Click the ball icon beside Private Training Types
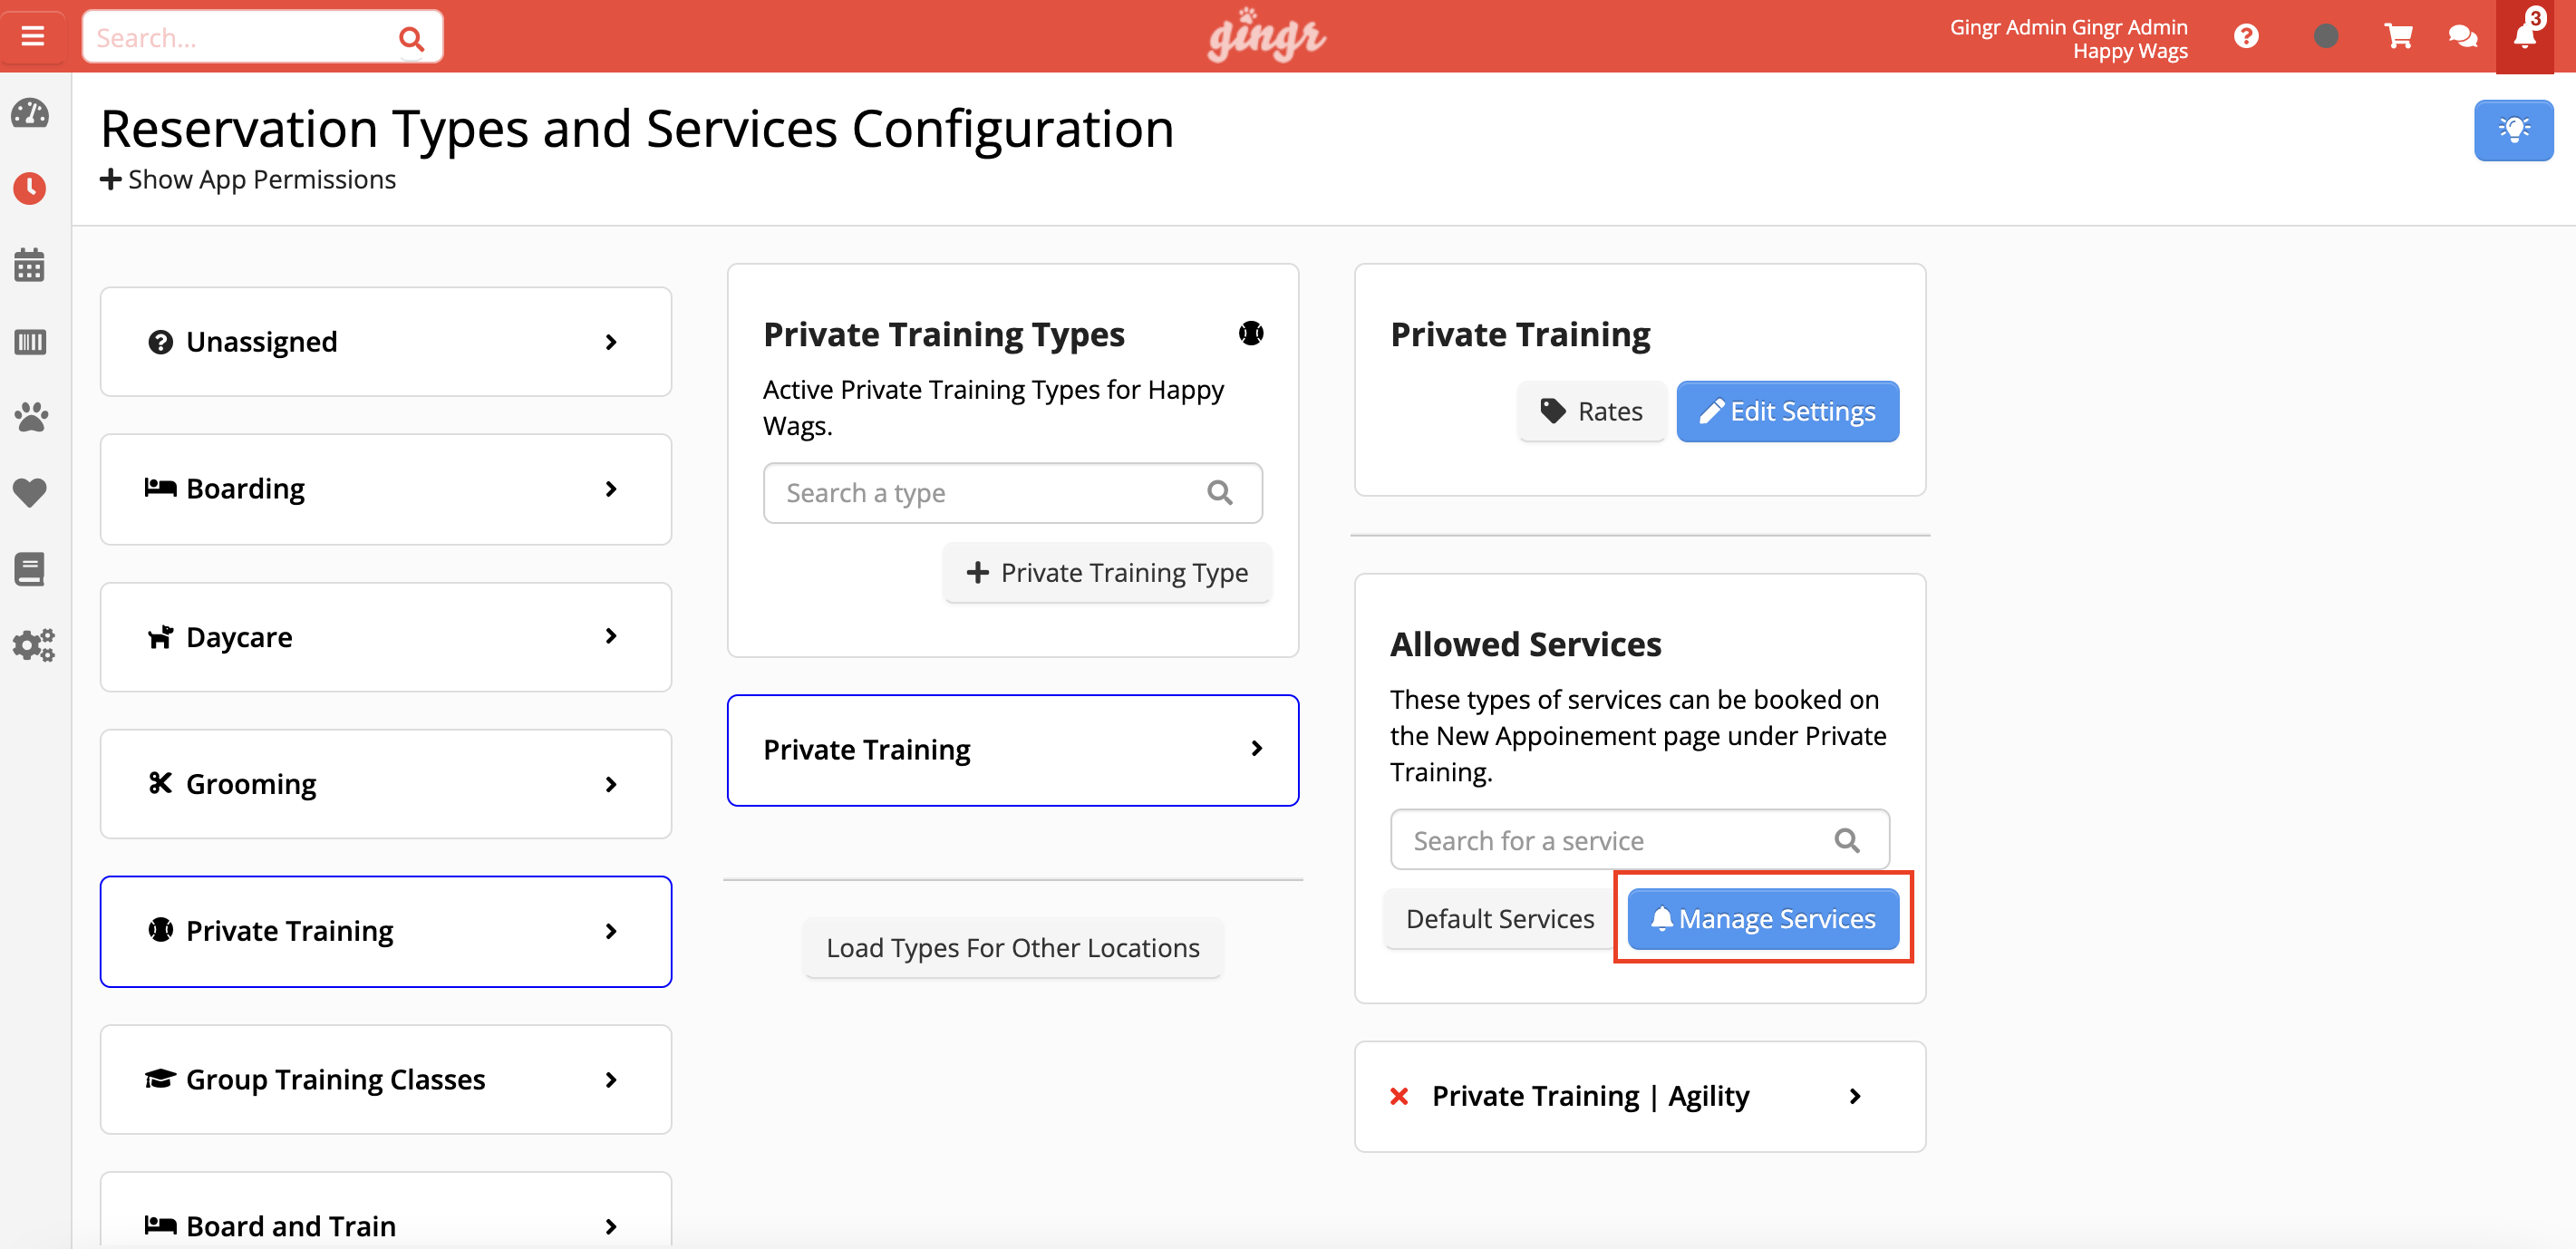 1251,333
